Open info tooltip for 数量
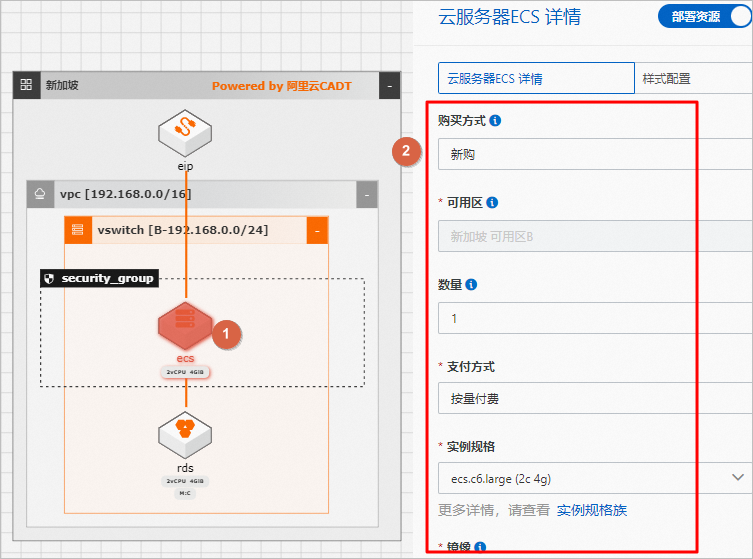This screenshot has height=559, width=753. click(472, 284)
